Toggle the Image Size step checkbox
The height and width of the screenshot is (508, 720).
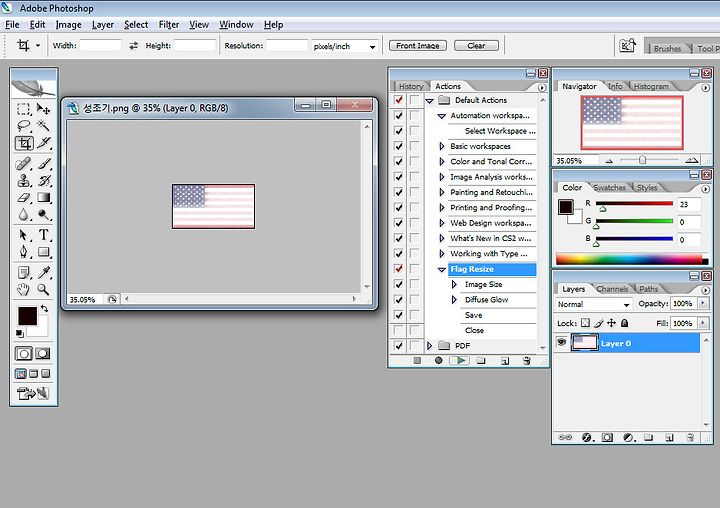click(399, 284)
